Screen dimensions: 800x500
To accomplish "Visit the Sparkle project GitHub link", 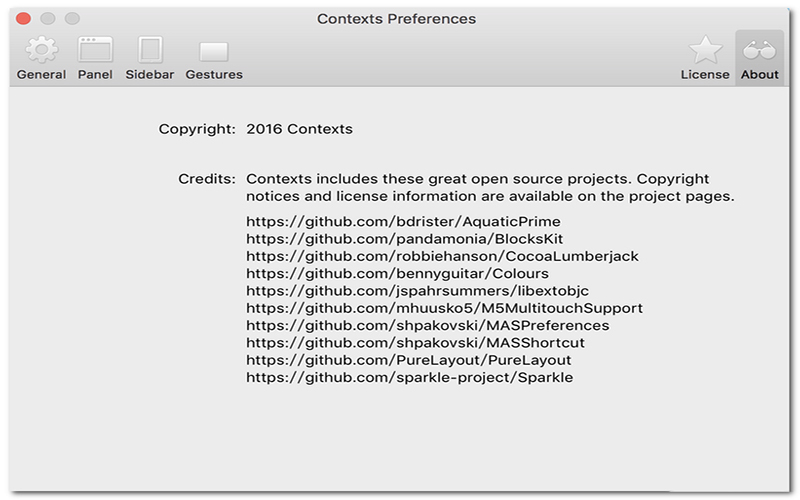I will [x=409, y=377].
